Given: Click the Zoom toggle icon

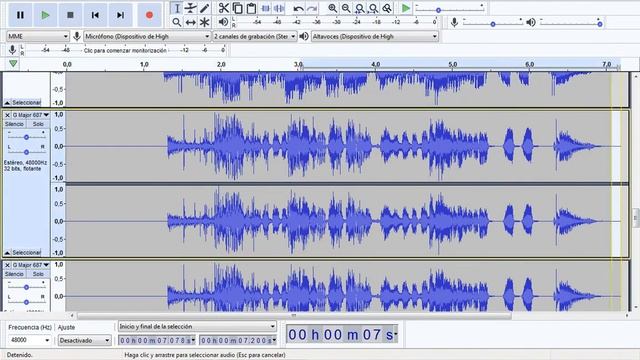Looking at the screenshot, I should pos(387,8).
